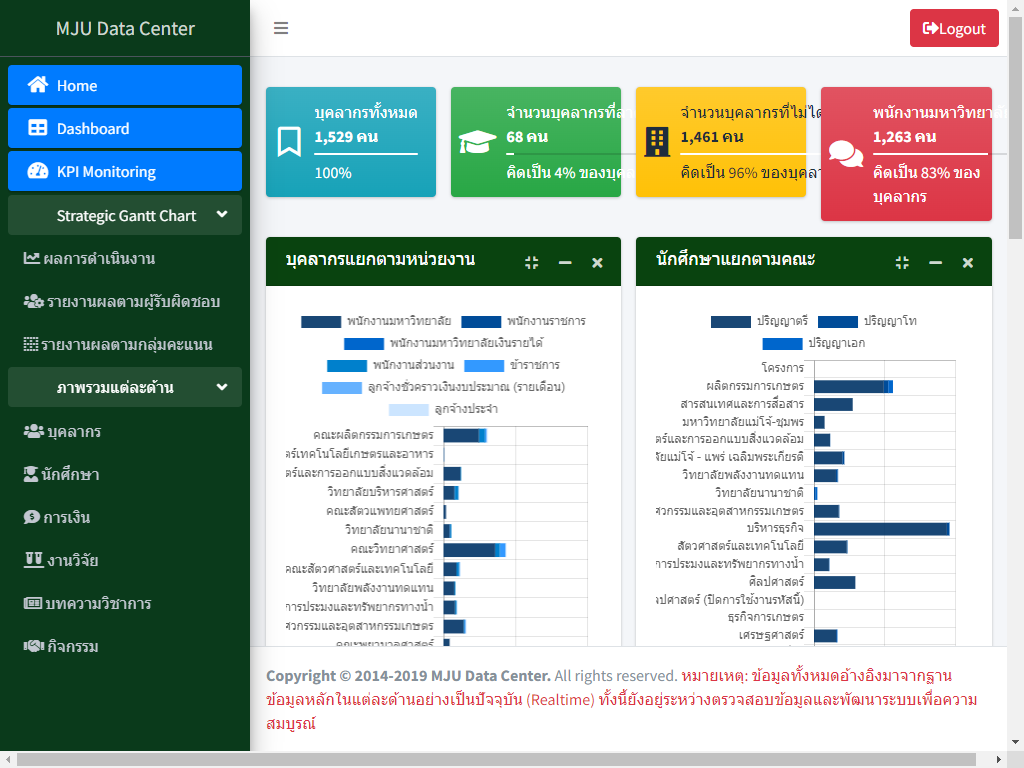Toggle ปริญญาโท legend series in student chart
Screen dimensions: 1024x768
coord(866,321)
